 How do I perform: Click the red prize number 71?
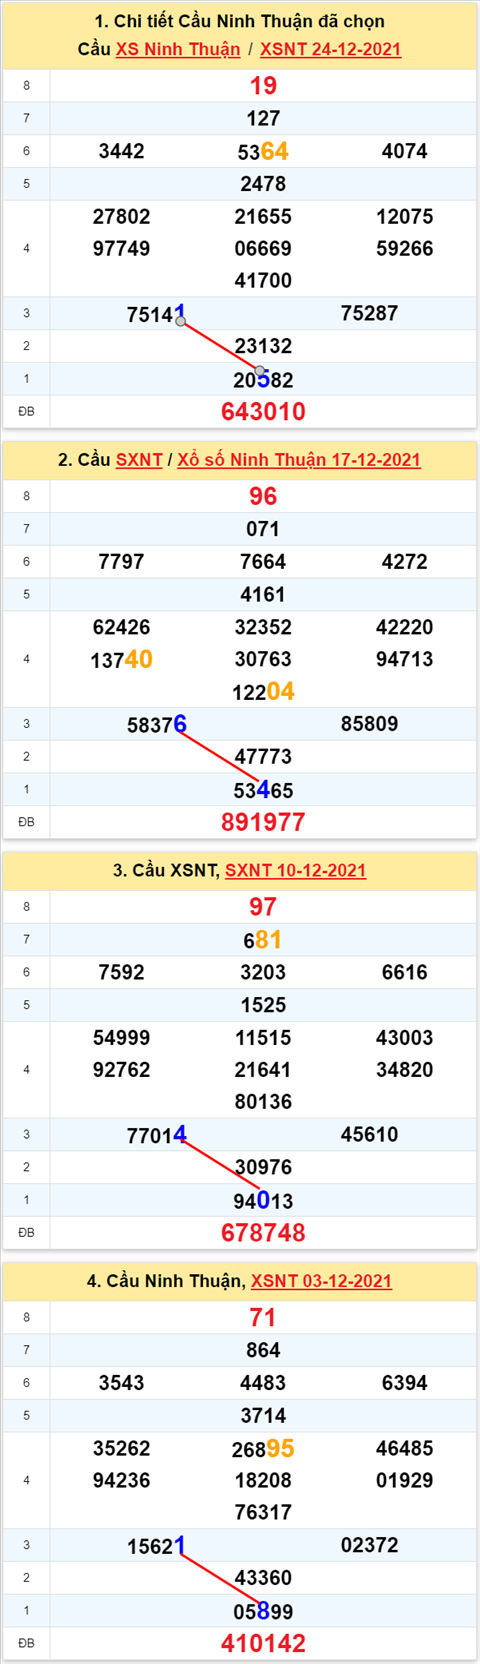263,1318
